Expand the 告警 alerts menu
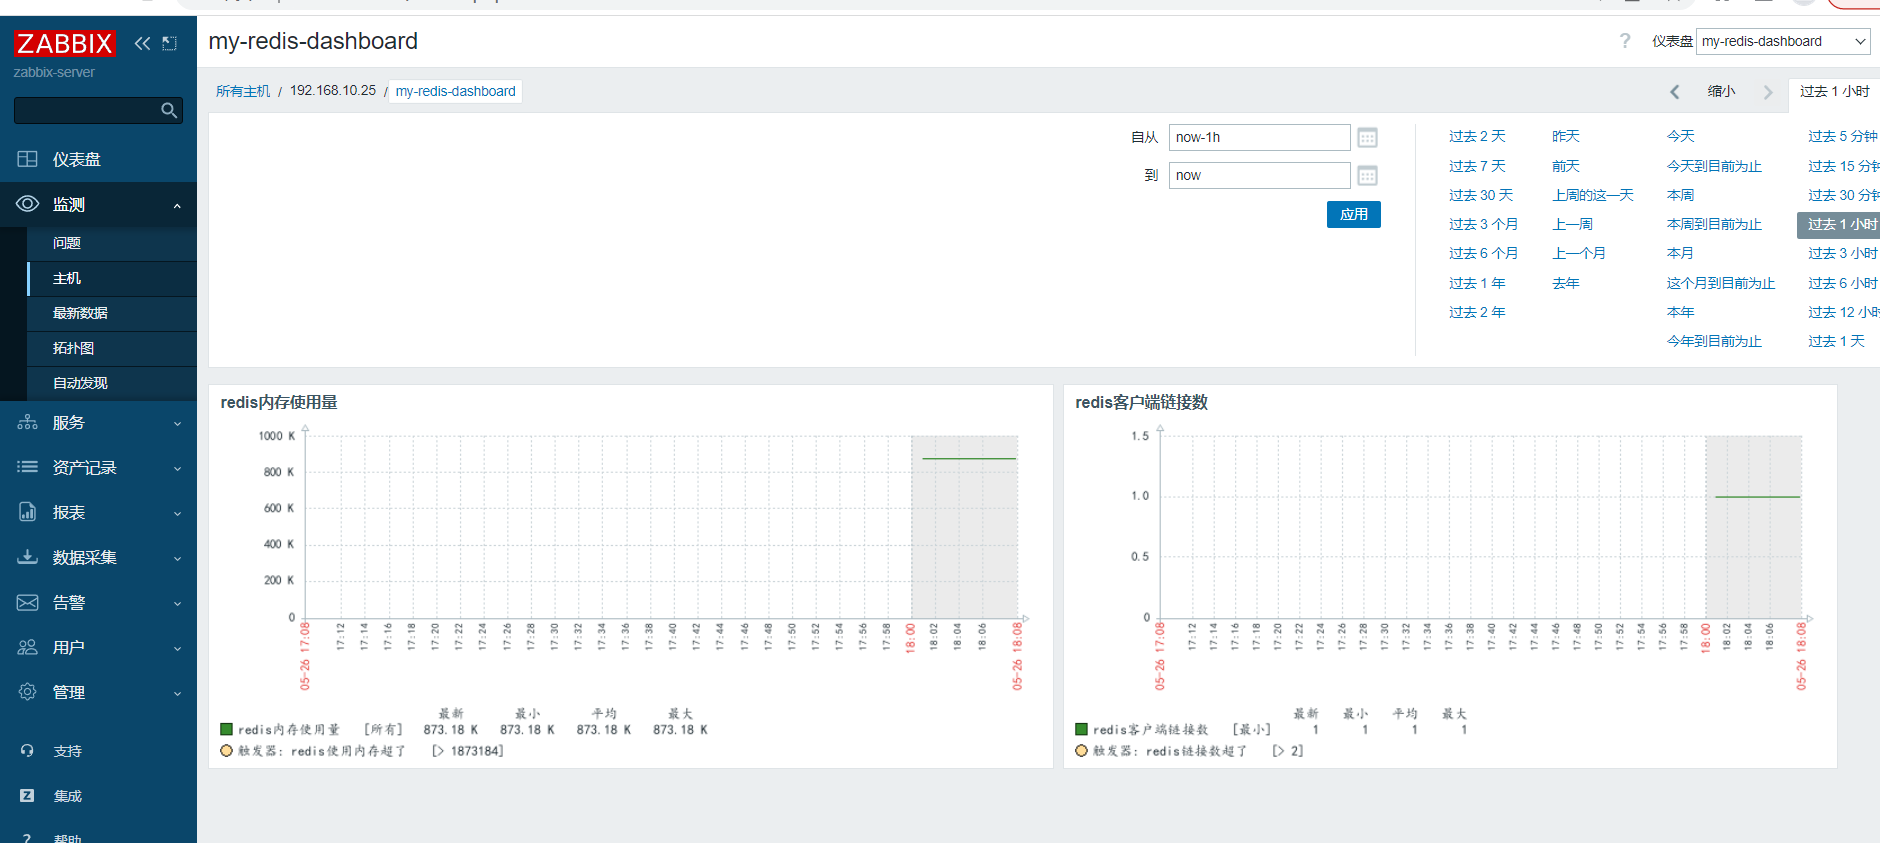This screenshot has width=1880, height=843. coord(98,603)
